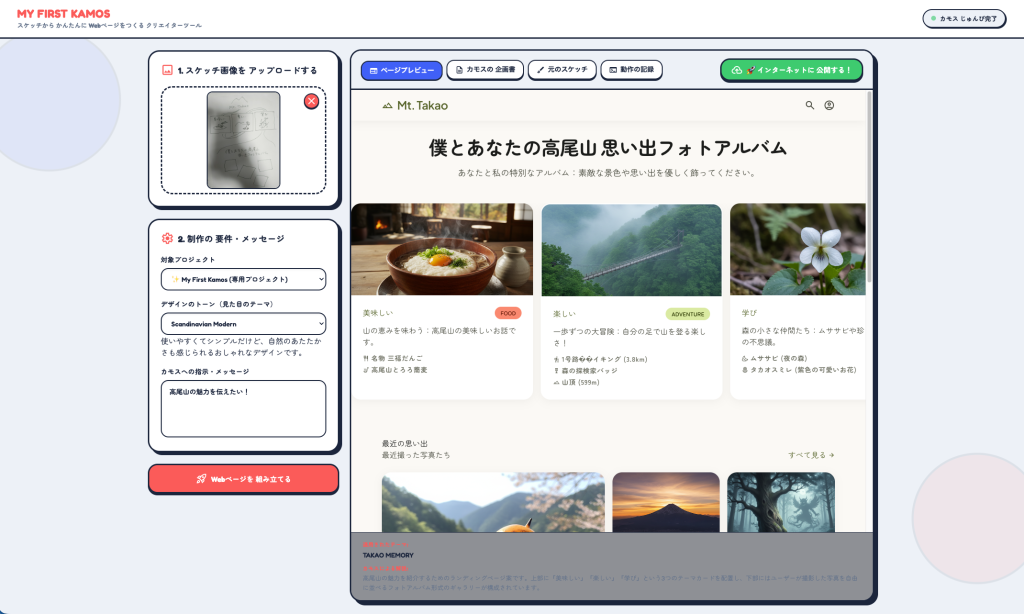This screenshot has height=614, width=1024.
Task: Click the cloud upload icon on the green publish button
Action: [x=737, y=70]
